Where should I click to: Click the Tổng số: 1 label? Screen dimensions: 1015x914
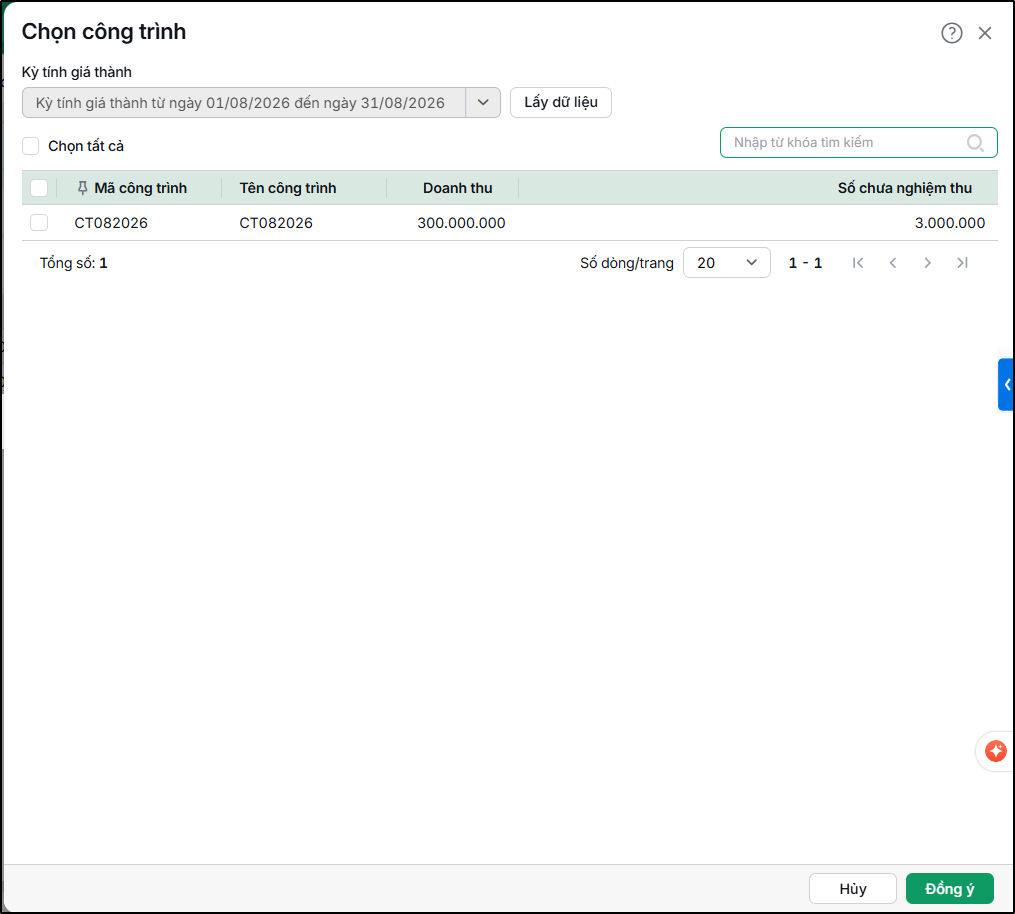pos(74,263)
